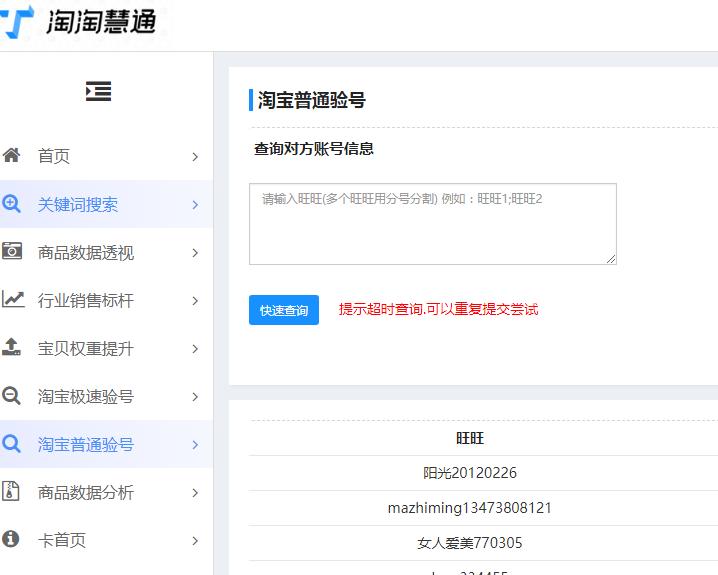Click the 旺旺 table column header
The width and height of the screenshot is (718, 575).
(470, 438)
